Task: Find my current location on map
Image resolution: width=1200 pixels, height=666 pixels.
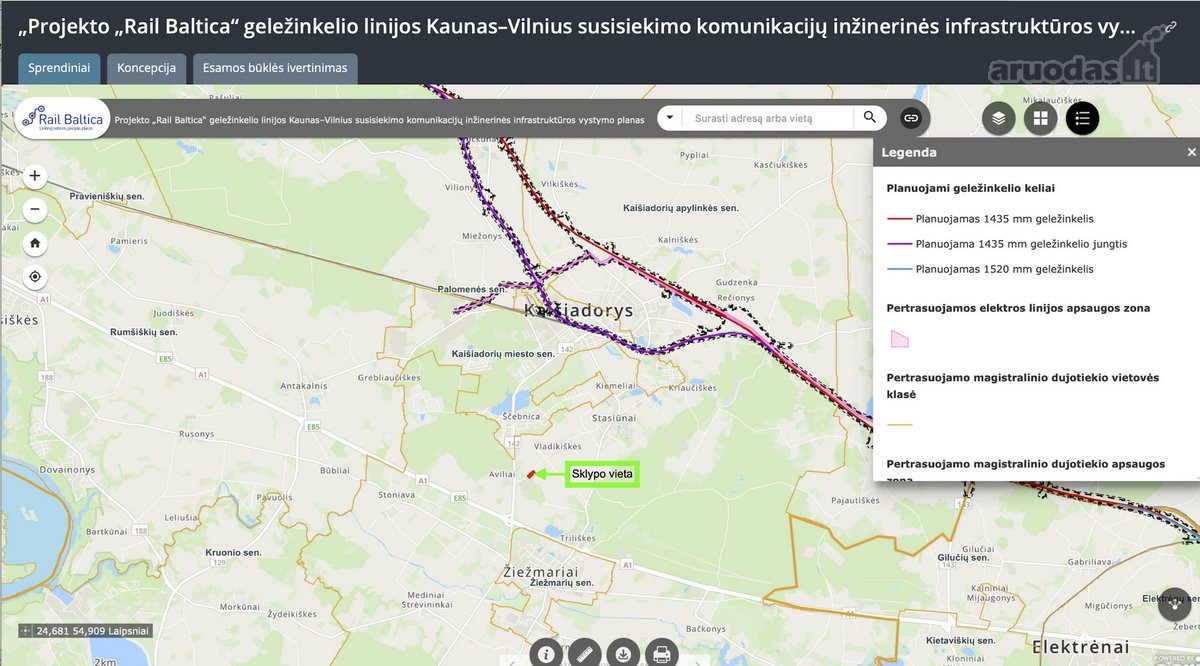Action: [35, 277]
